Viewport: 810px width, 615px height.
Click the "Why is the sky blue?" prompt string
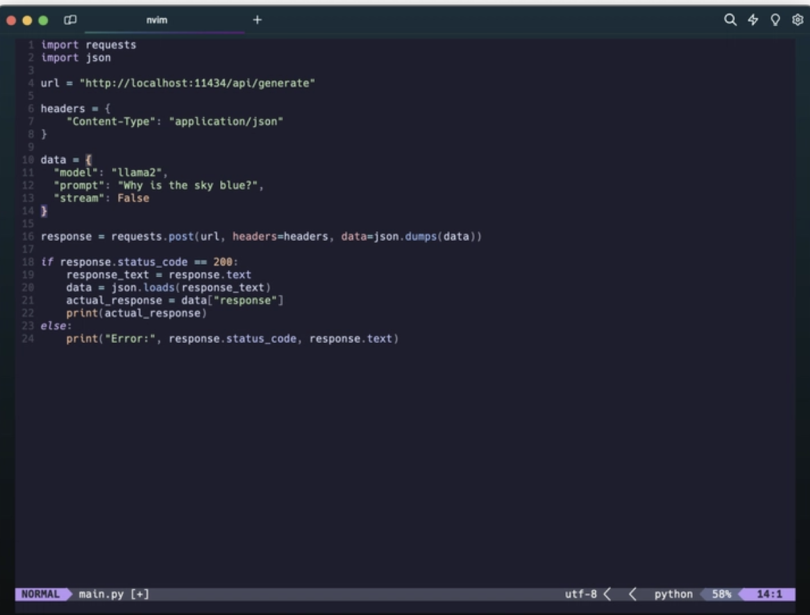(x=190, y=185)
